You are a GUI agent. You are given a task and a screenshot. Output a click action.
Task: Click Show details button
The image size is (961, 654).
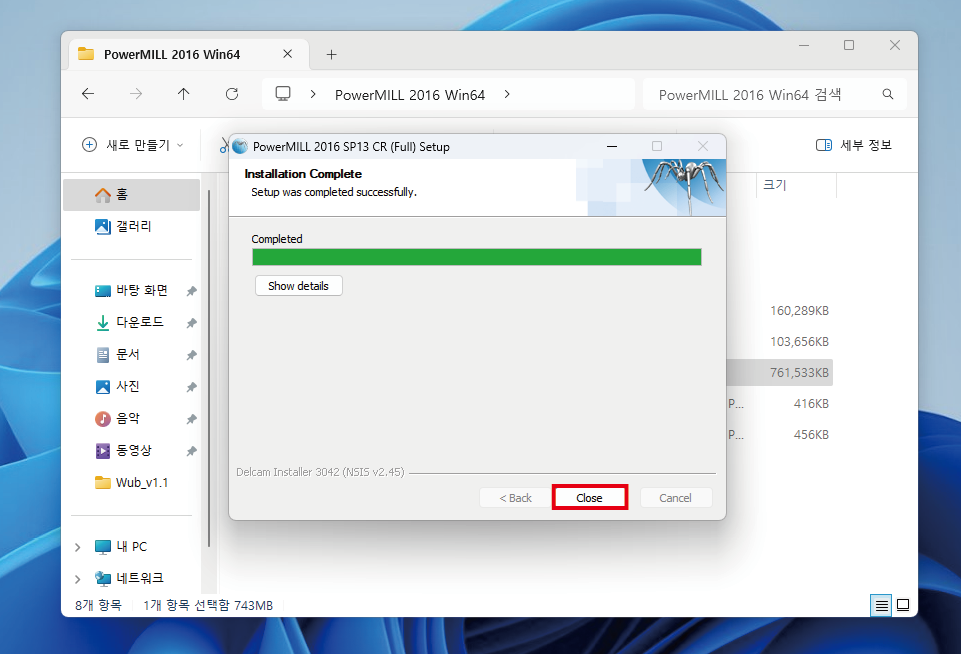click(298, 286)
